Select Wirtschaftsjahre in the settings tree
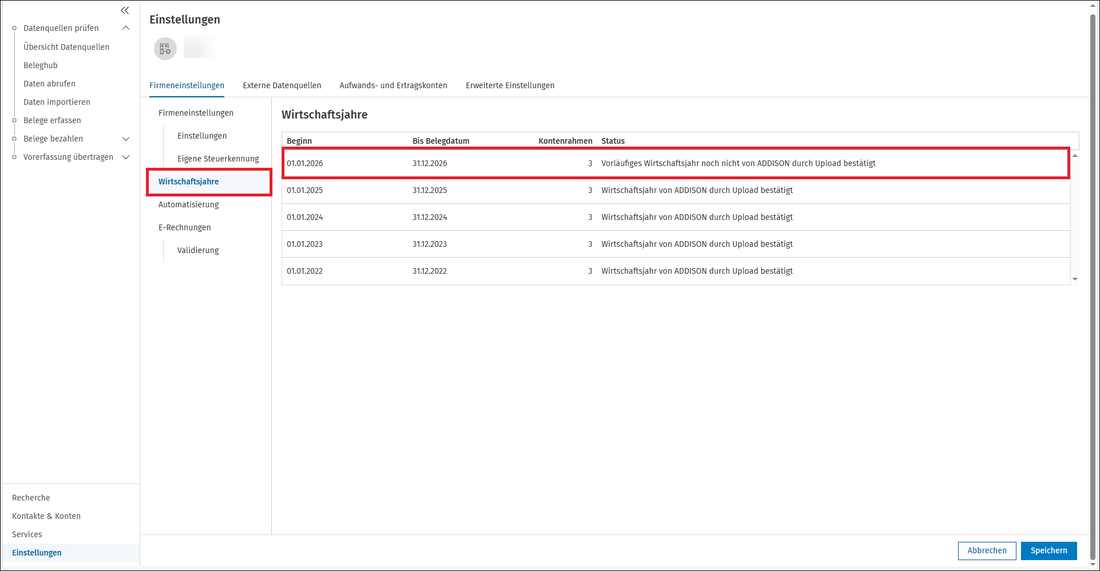The height and width of the screenshot is (571, 1100). pyautogui.click(x=189, y=182)
